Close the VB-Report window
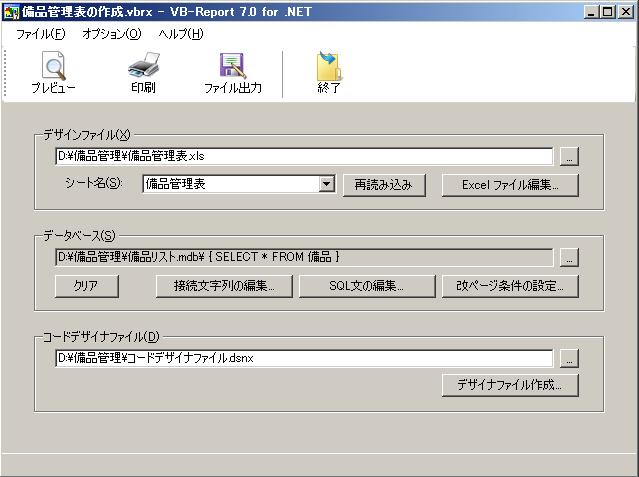 (626, 12)
